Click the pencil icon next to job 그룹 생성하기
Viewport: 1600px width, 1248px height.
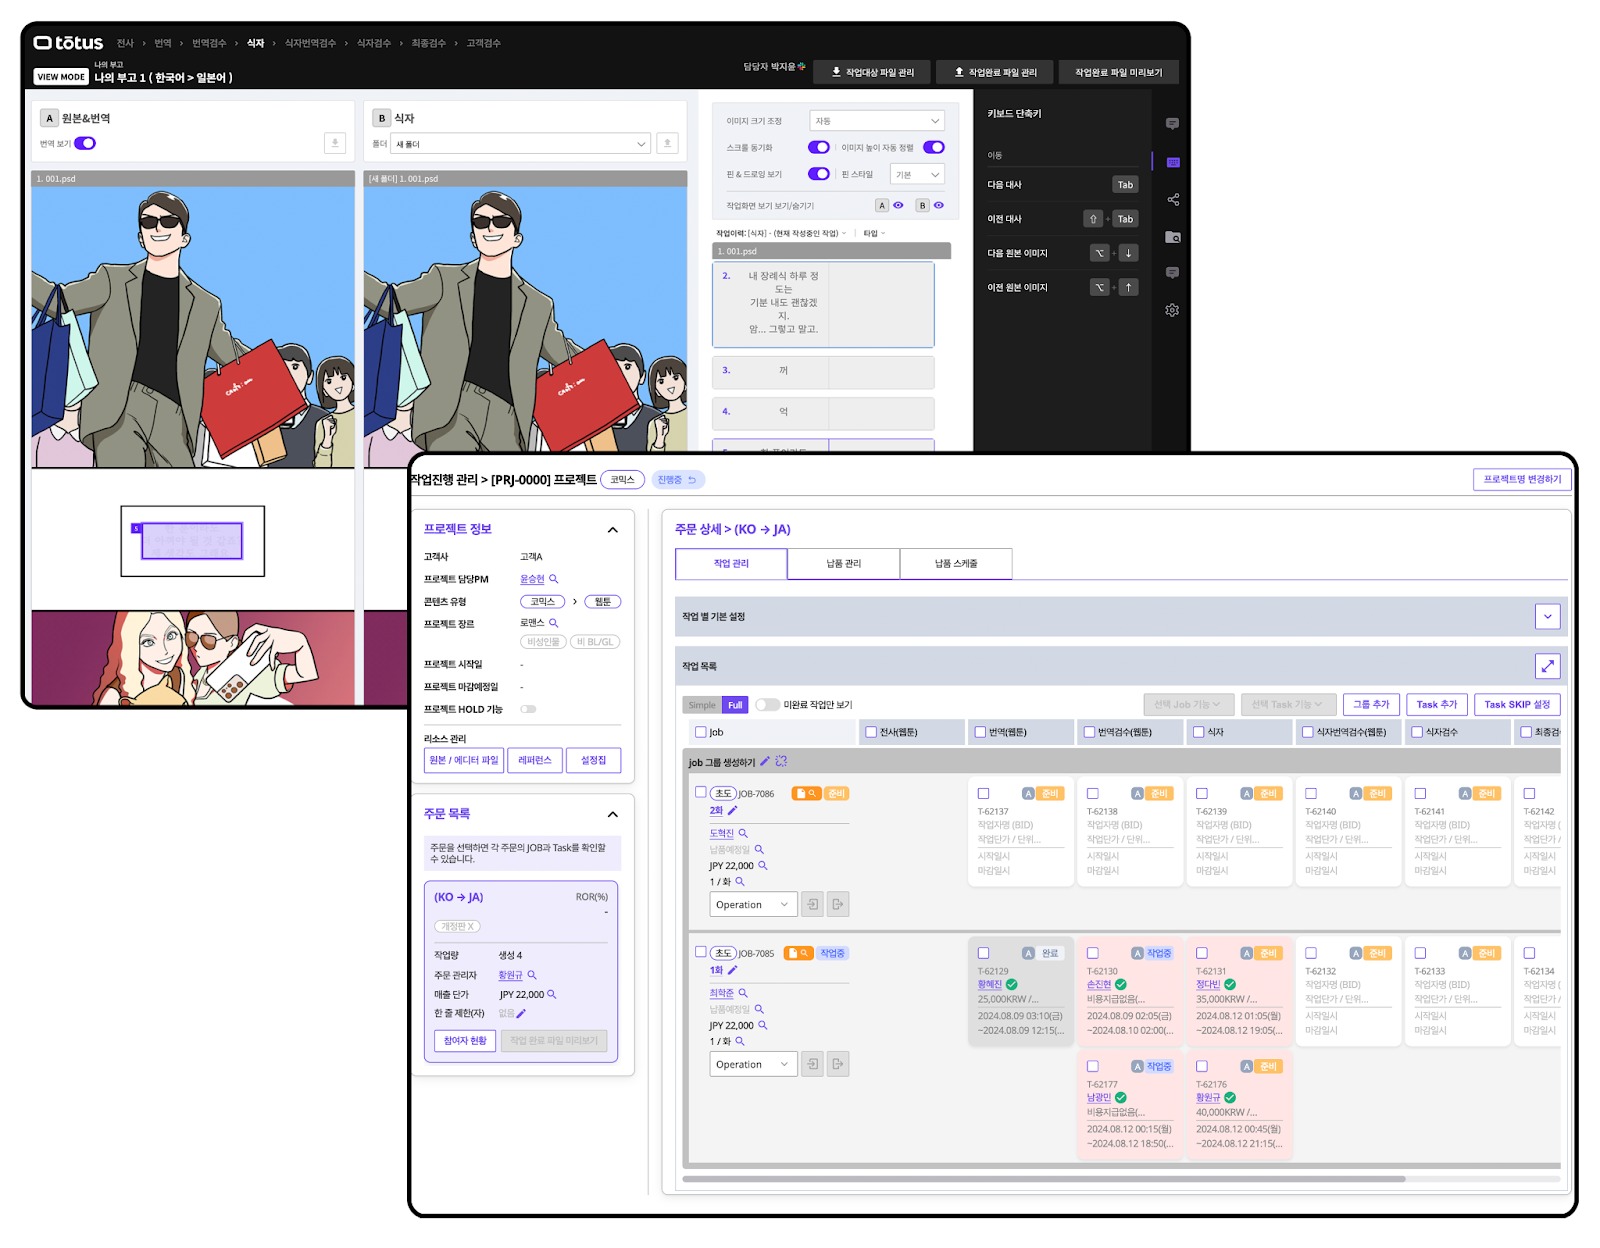click(765, 762)
